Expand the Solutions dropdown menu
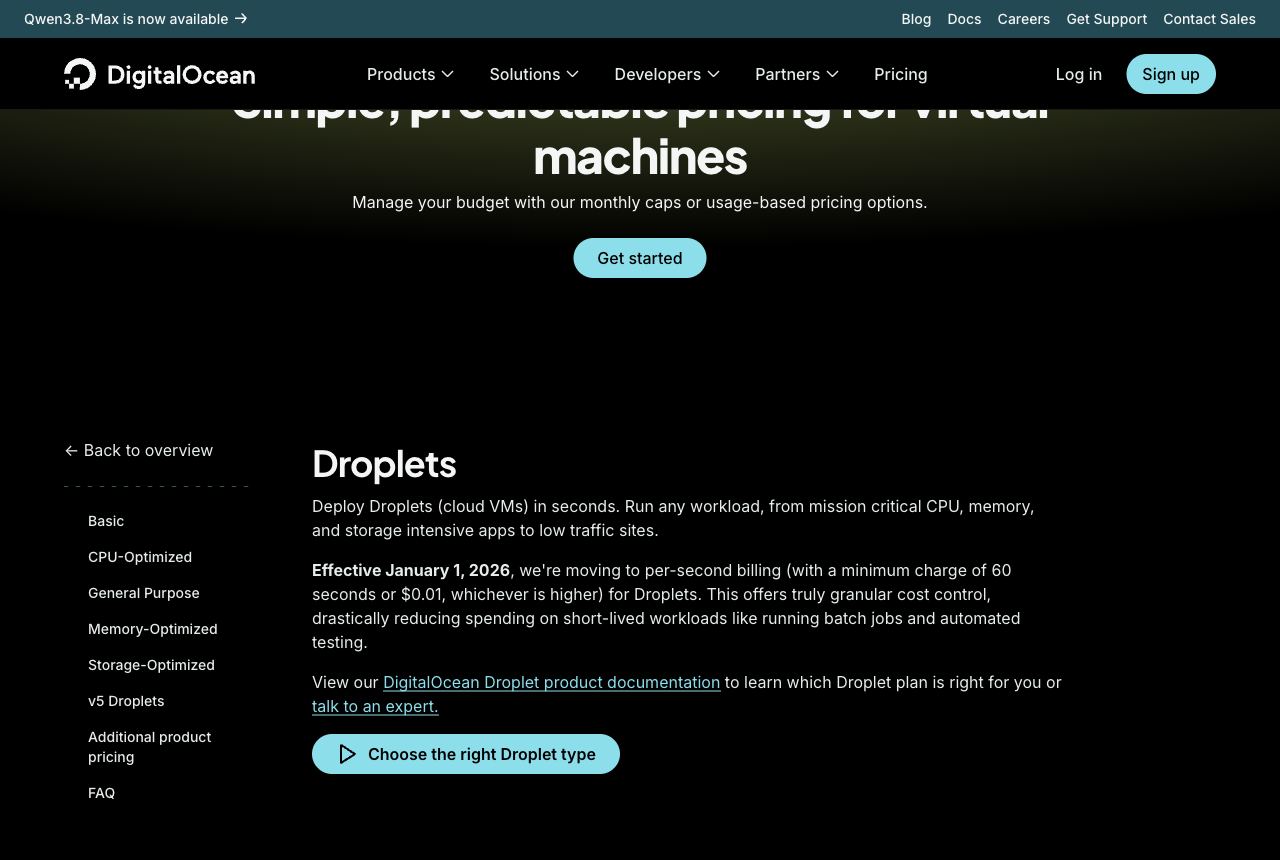This screenshot has width=1280, height=860. click(x=534, y=74)
